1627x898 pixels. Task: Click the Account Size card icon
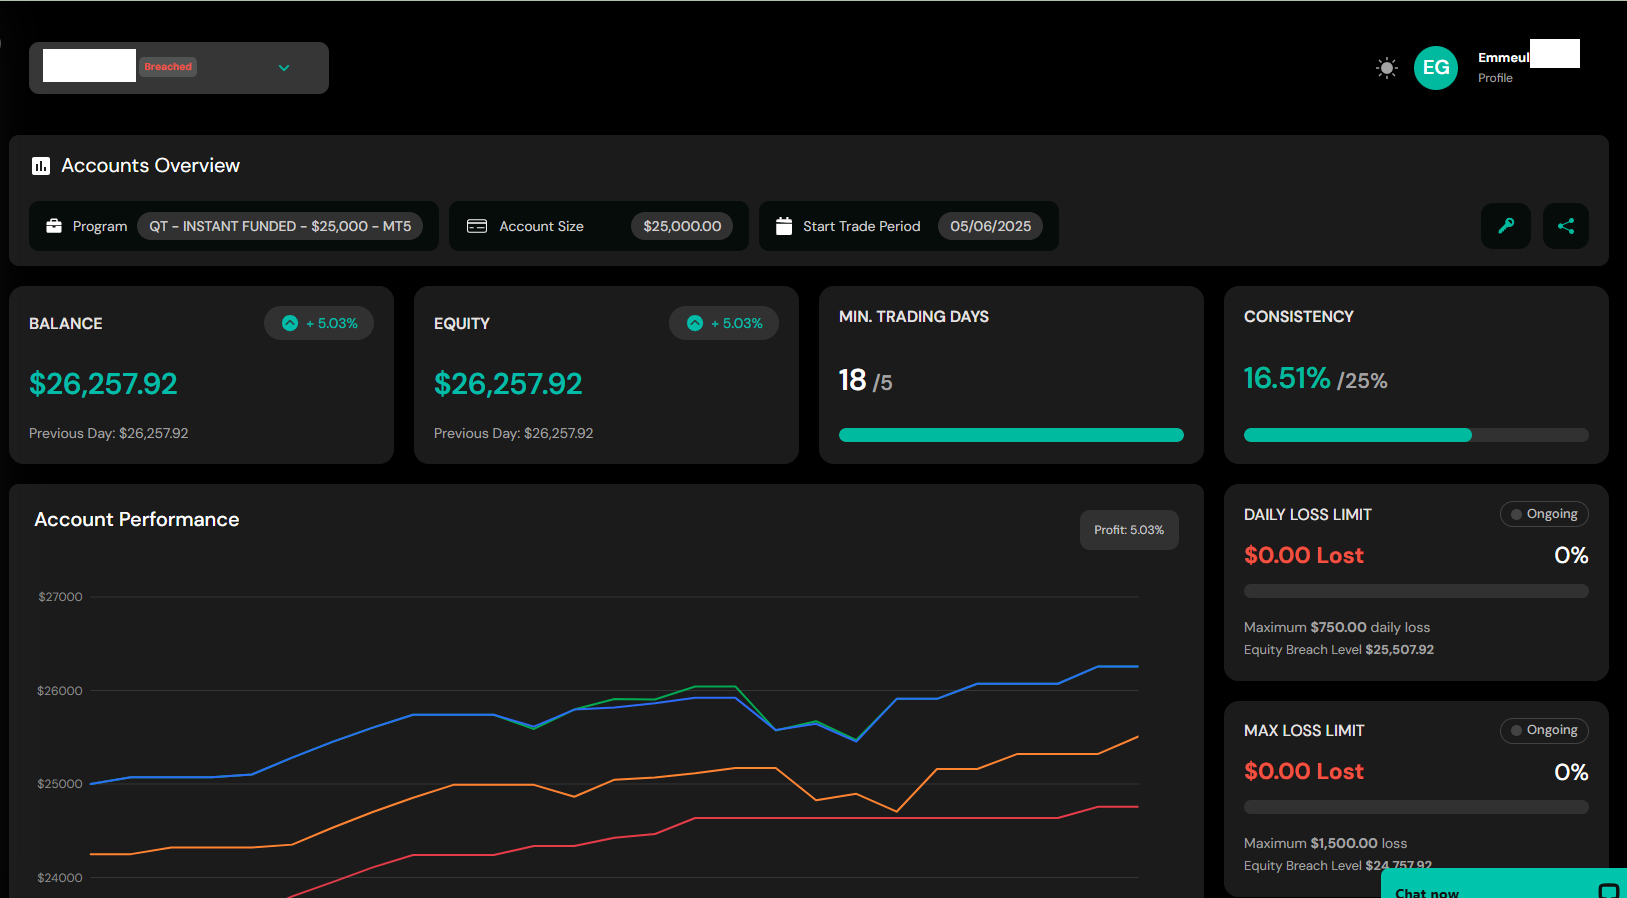tap(477, 226)
